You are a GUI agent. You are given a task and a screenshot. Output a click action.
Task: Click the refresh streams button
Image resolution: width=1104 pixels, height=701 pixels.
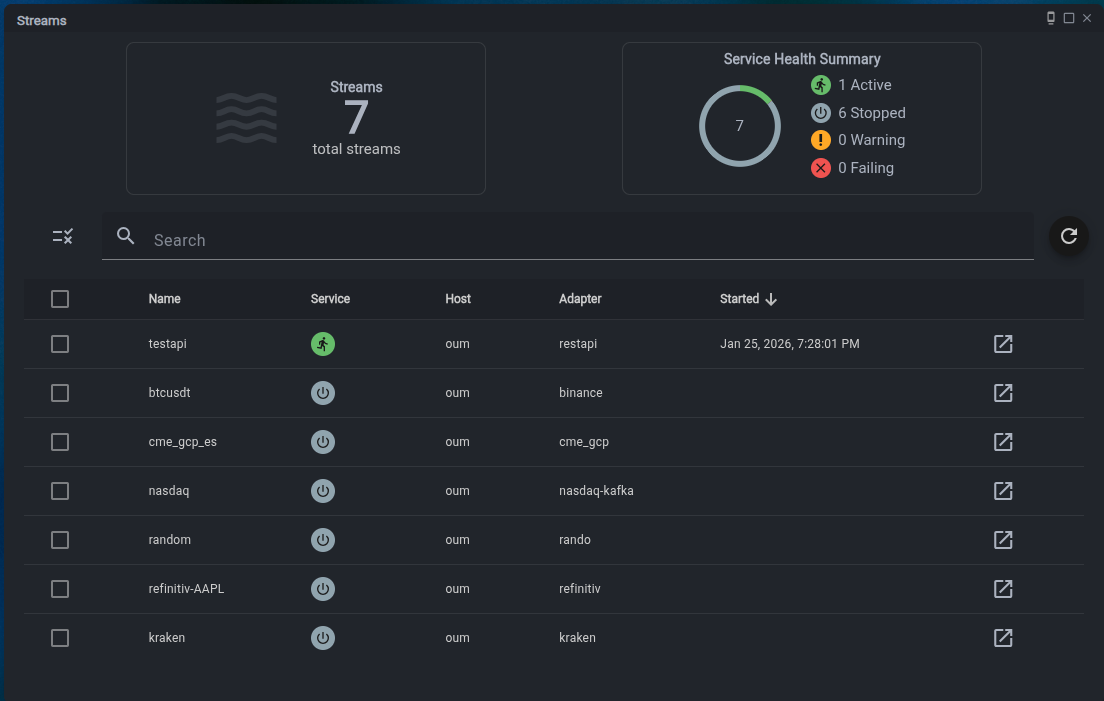pos(1068,236)
